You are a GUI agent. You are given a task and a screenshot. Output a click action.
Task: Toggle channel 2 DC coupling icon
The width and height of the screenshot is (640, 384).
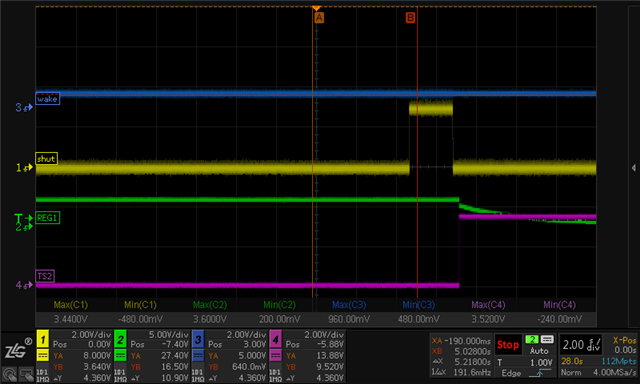tap(120, 355)
